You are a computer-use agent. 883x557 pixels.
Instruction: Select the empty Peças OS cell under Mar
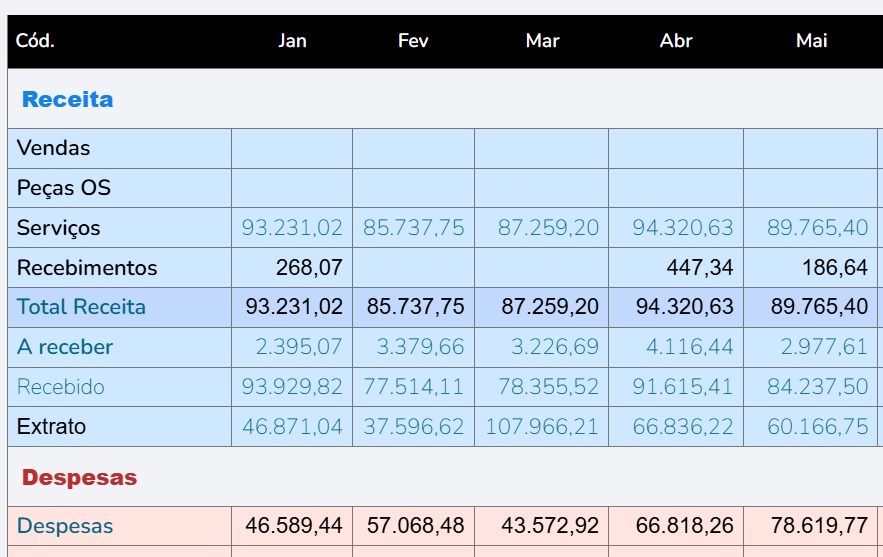coord(541,188)
